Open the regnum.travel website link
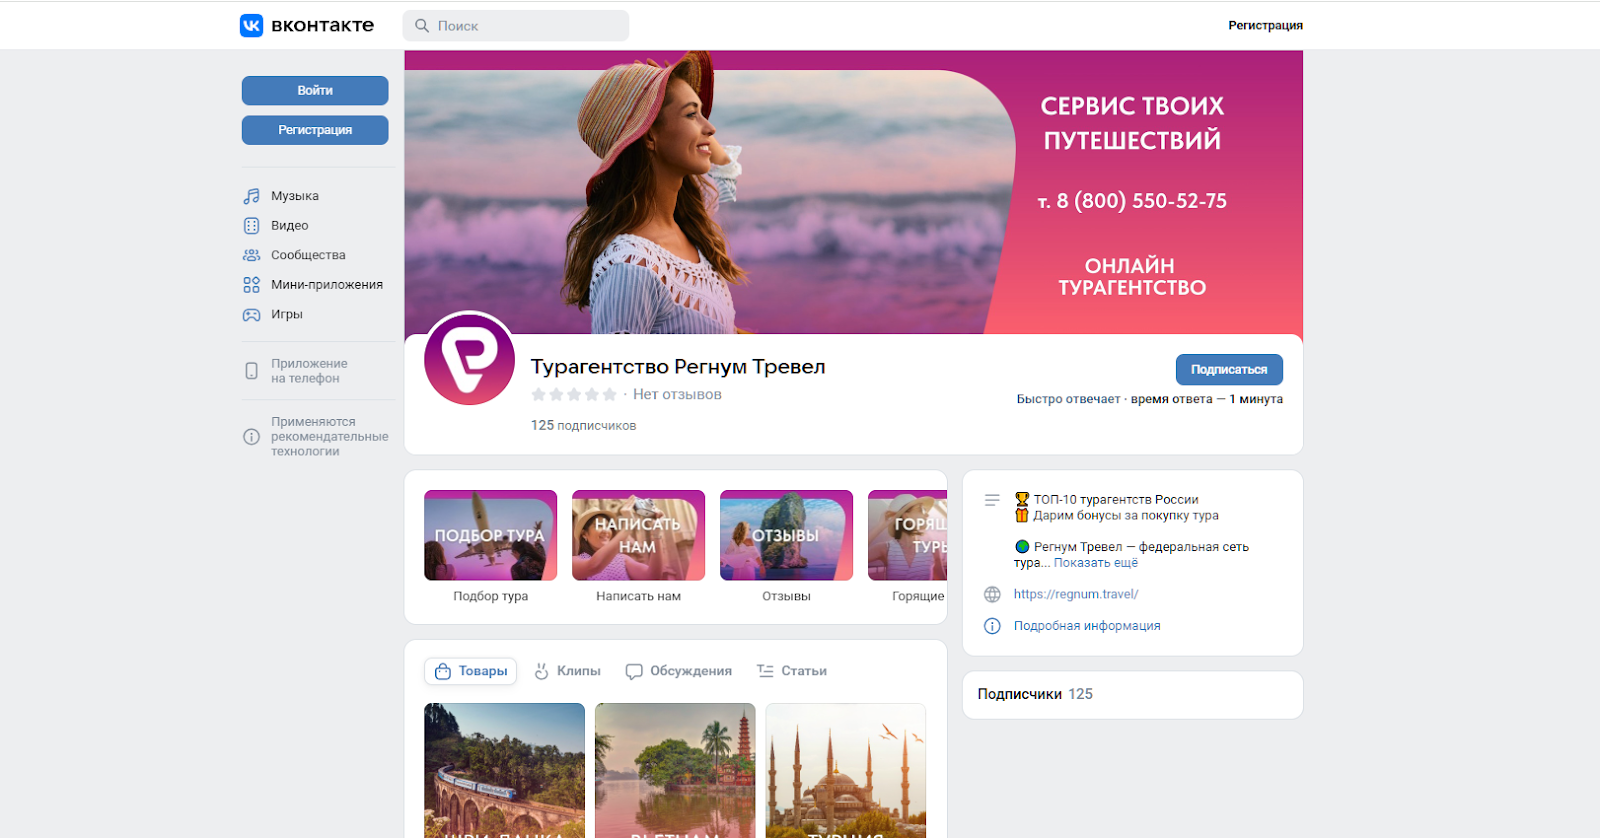Image resolution: width=1600 pixels, height=838 pixels. pos(1076,594)
